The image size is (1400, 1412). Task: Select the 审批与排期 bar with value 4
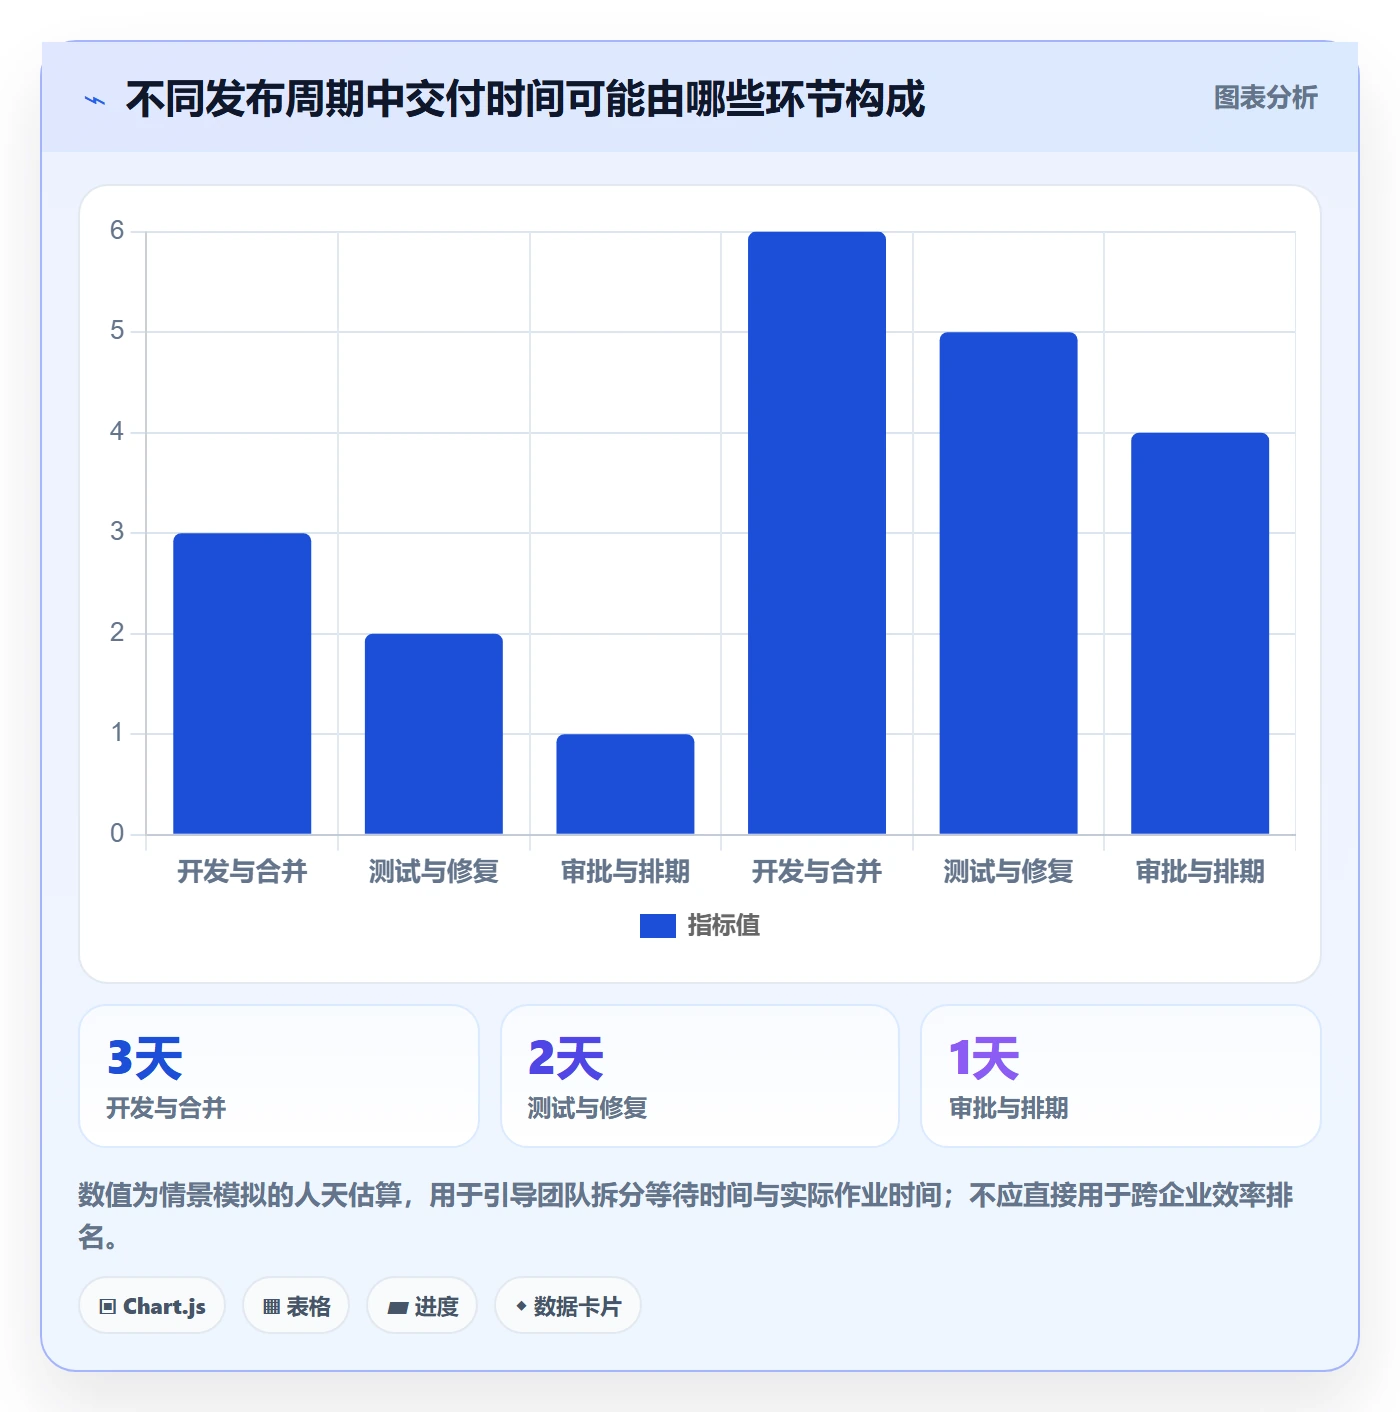pos(1200,633)
